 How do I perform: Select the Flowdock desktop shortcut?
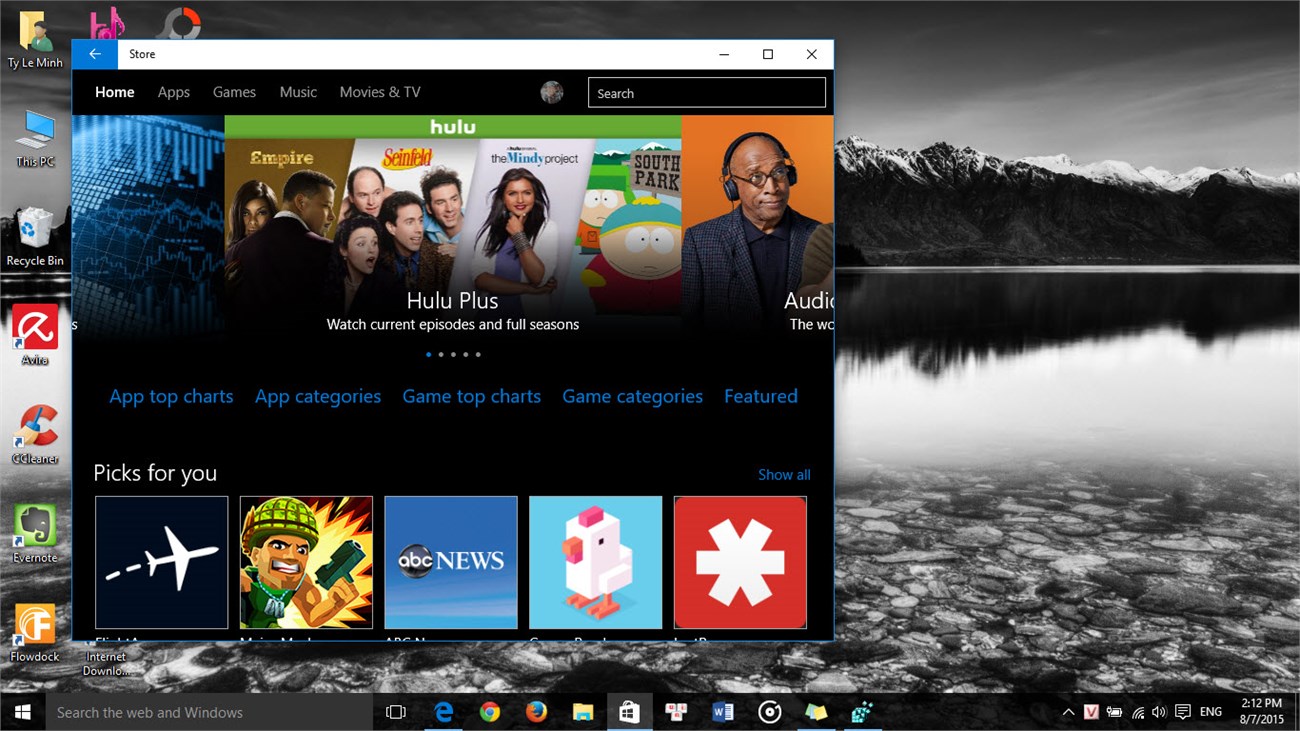pyautogui.click(x=35, y=632)
